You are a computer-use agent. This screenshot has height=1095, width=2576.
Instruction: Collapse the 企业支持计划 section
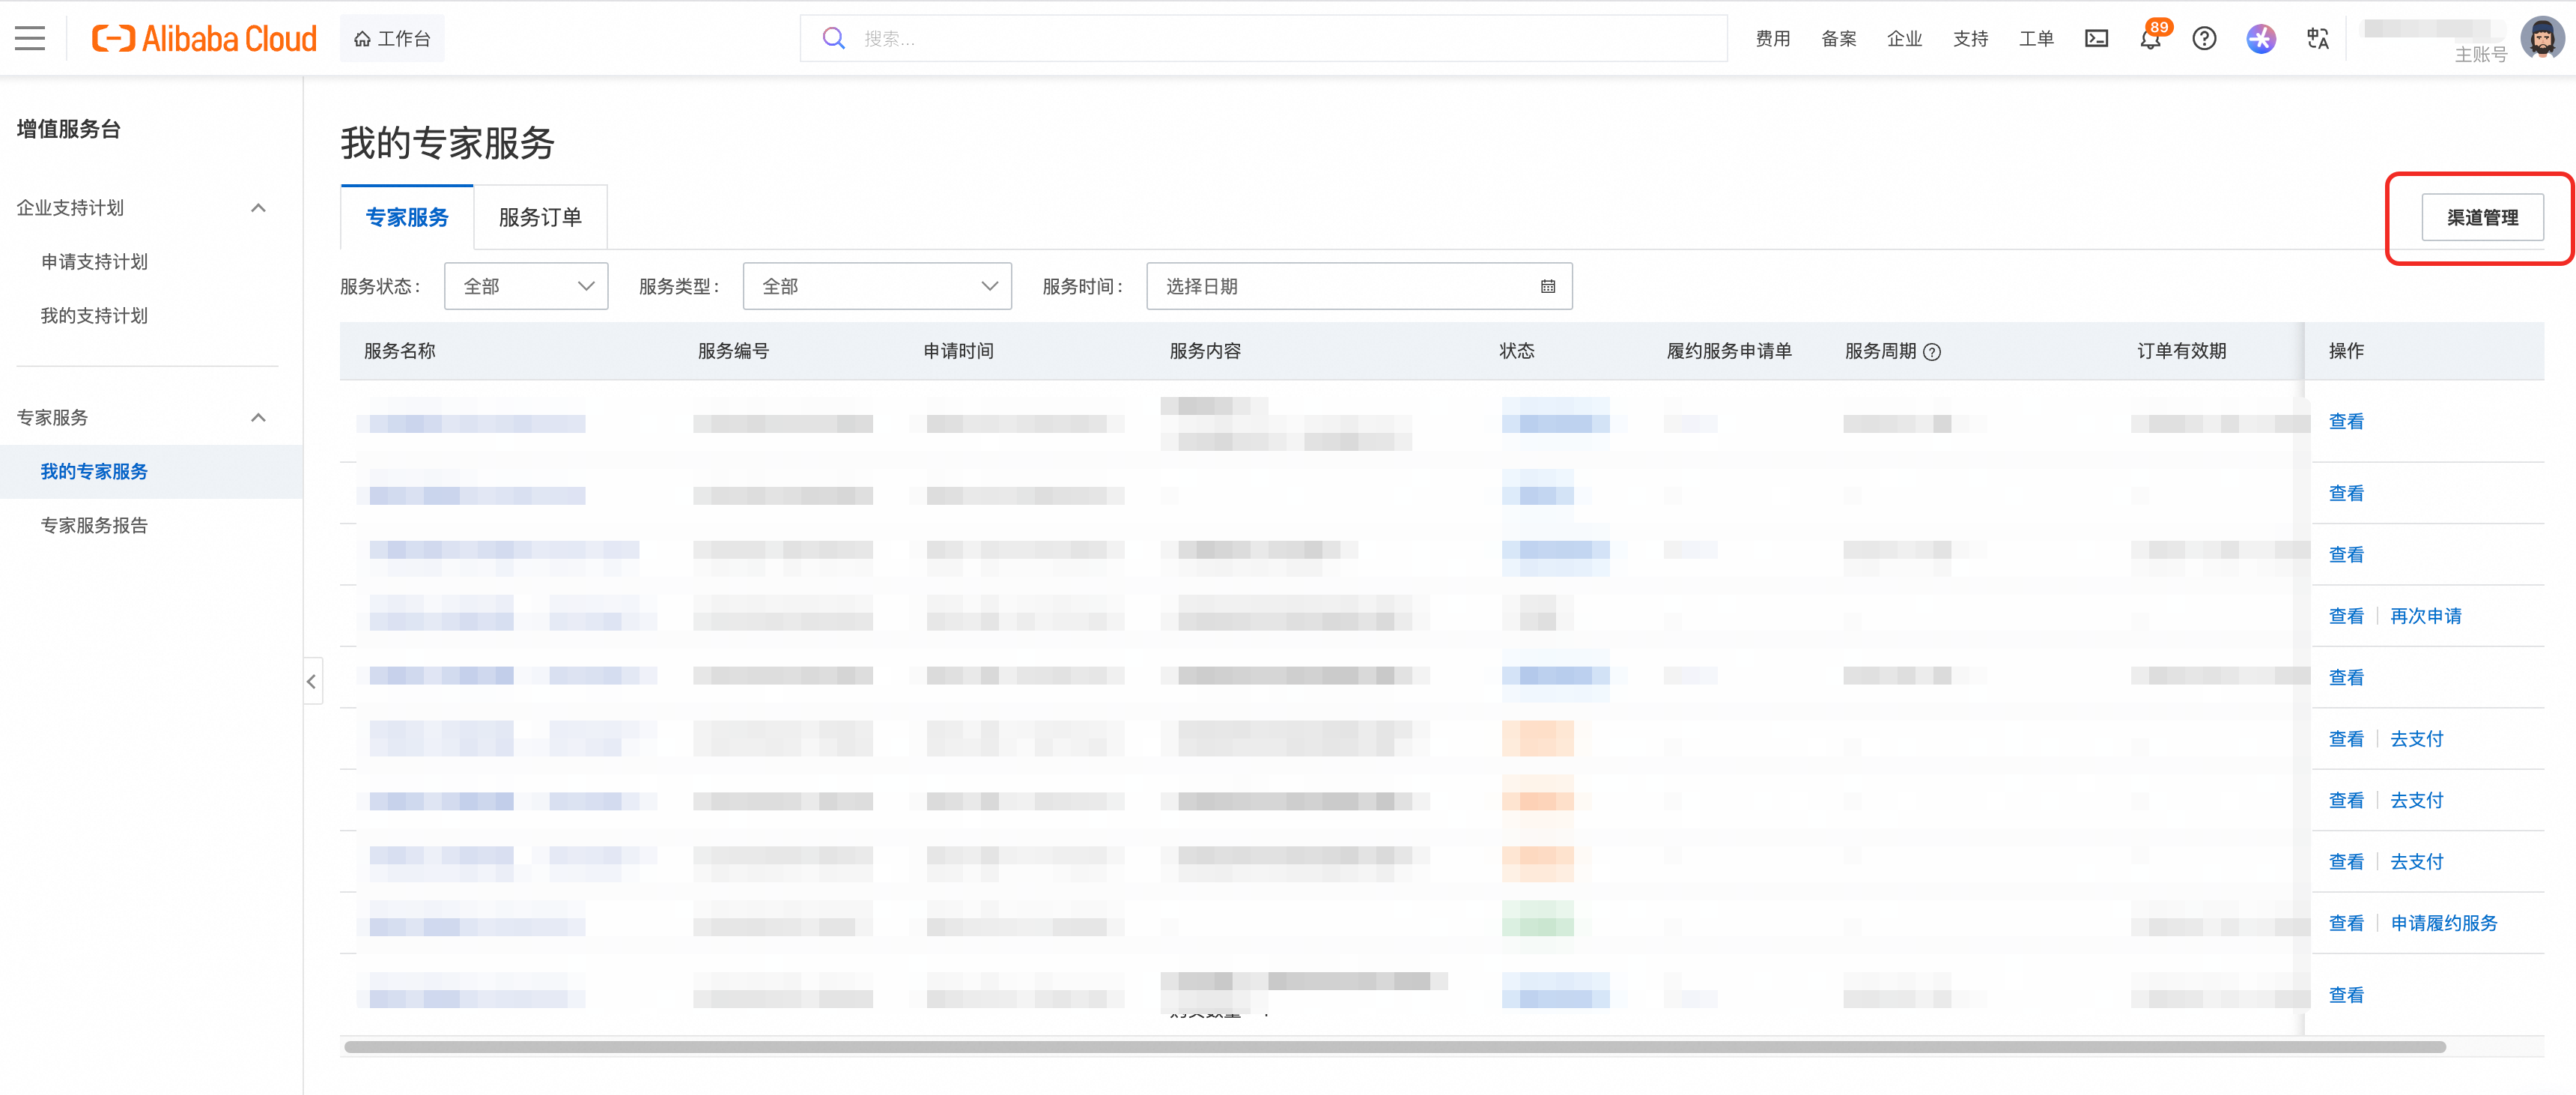pos(258,208)
